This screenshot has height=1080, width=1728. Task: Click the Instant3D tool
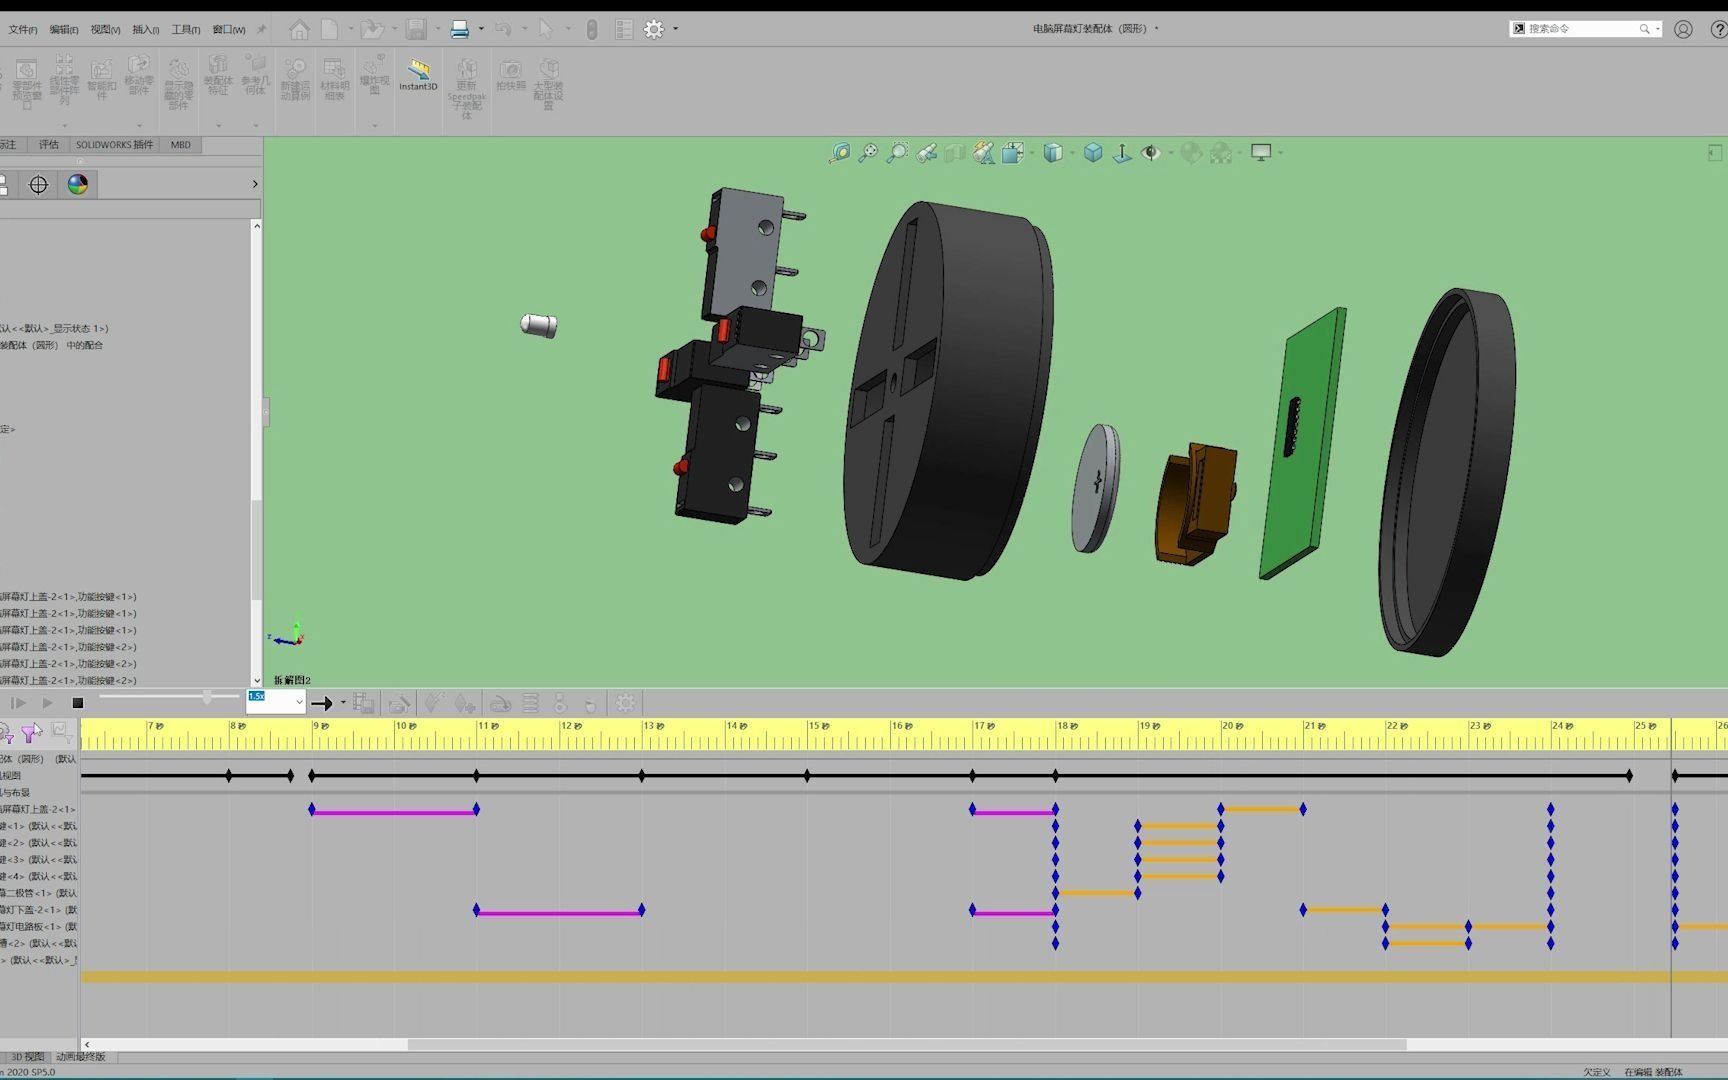(x=418, y=74)
